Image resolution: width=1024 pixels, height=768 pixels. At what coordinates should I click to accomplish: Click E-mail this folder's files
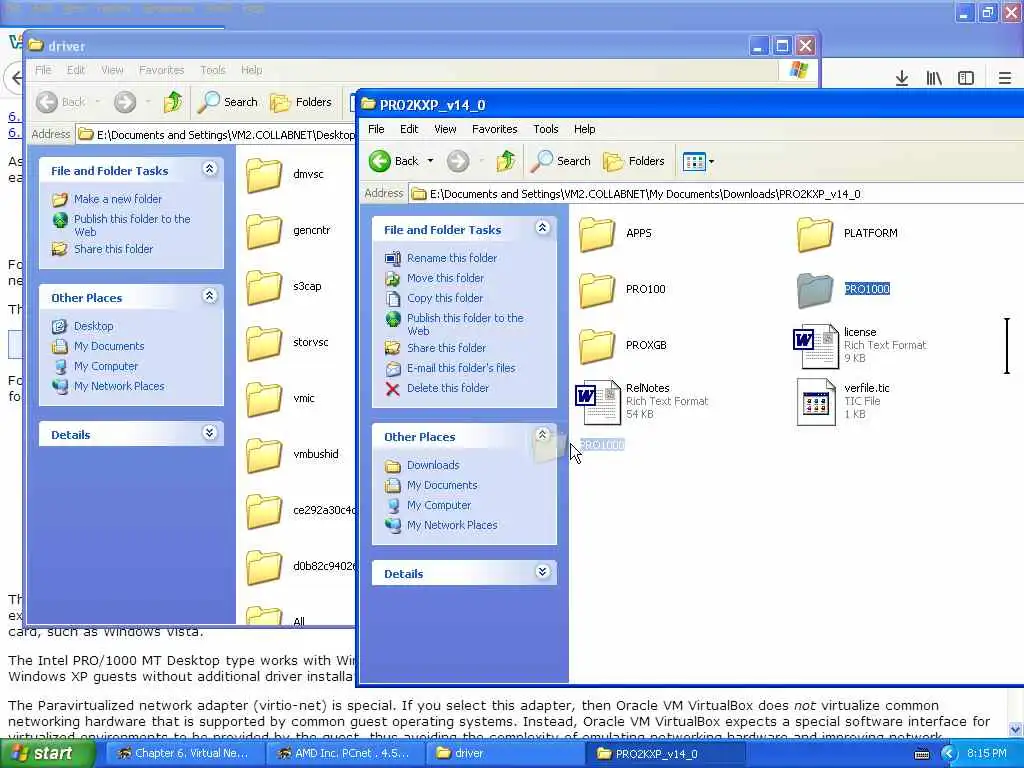tap(460, 368)
